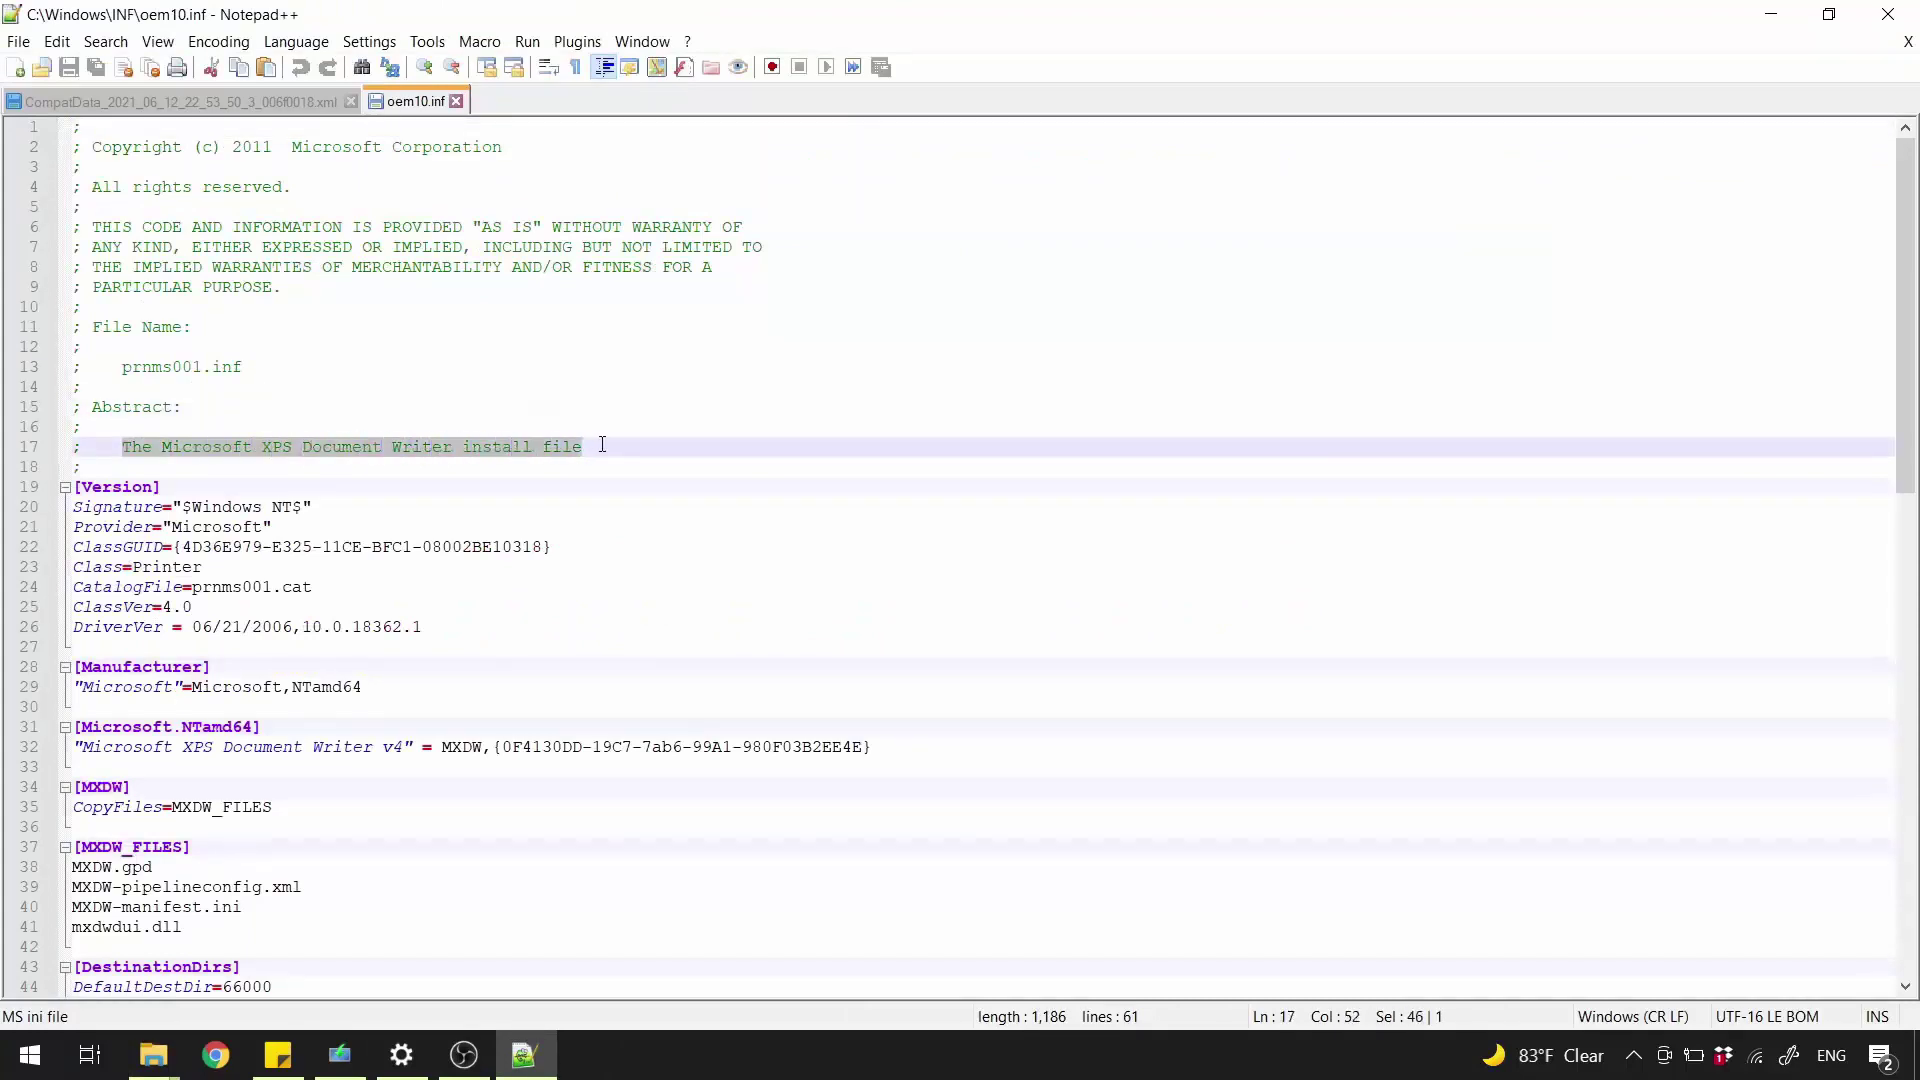
Task: Open the Encoding menu
Action: tap(218, 41)
